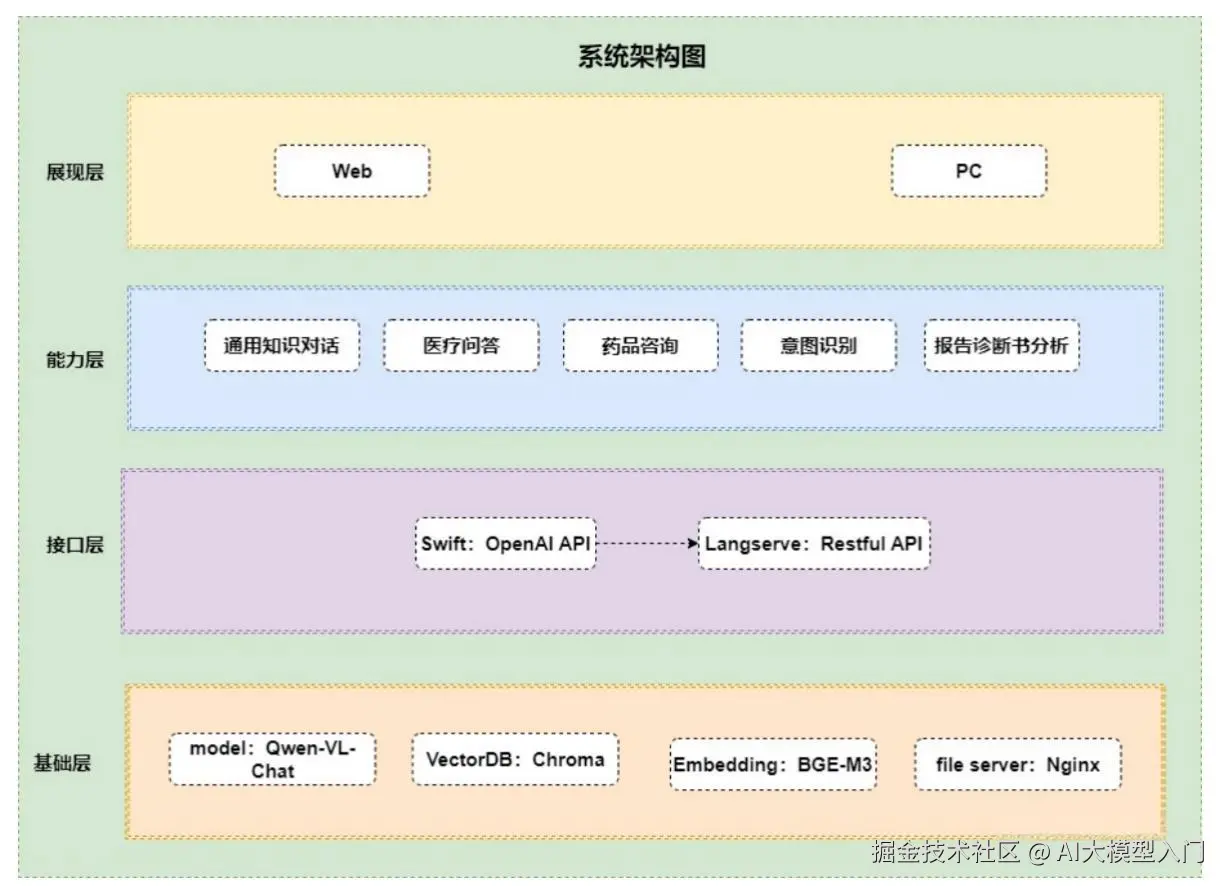Click the 通用知识对话 capability box
Image resolution: width=1230 pixels, height=890 pixels.
pyautogui.click(x=282, y=346)
